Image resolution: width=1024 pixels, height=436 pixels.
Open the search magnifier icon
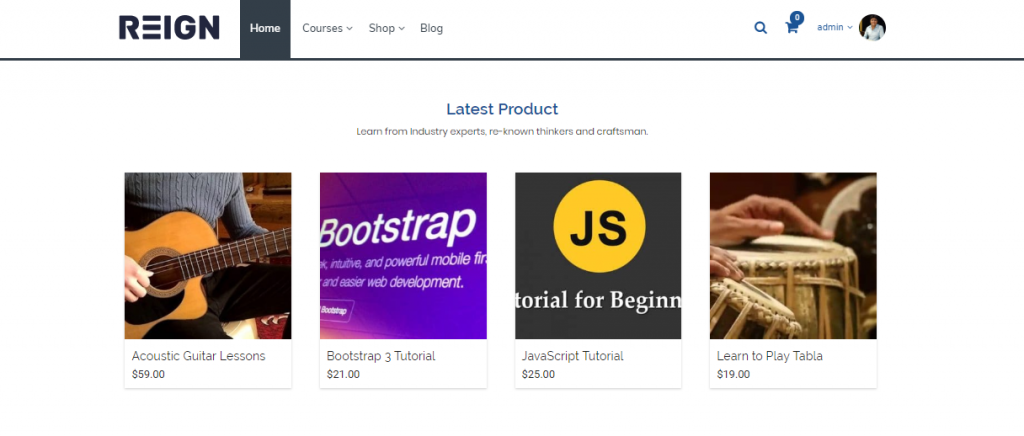click(x=760, y=28)
